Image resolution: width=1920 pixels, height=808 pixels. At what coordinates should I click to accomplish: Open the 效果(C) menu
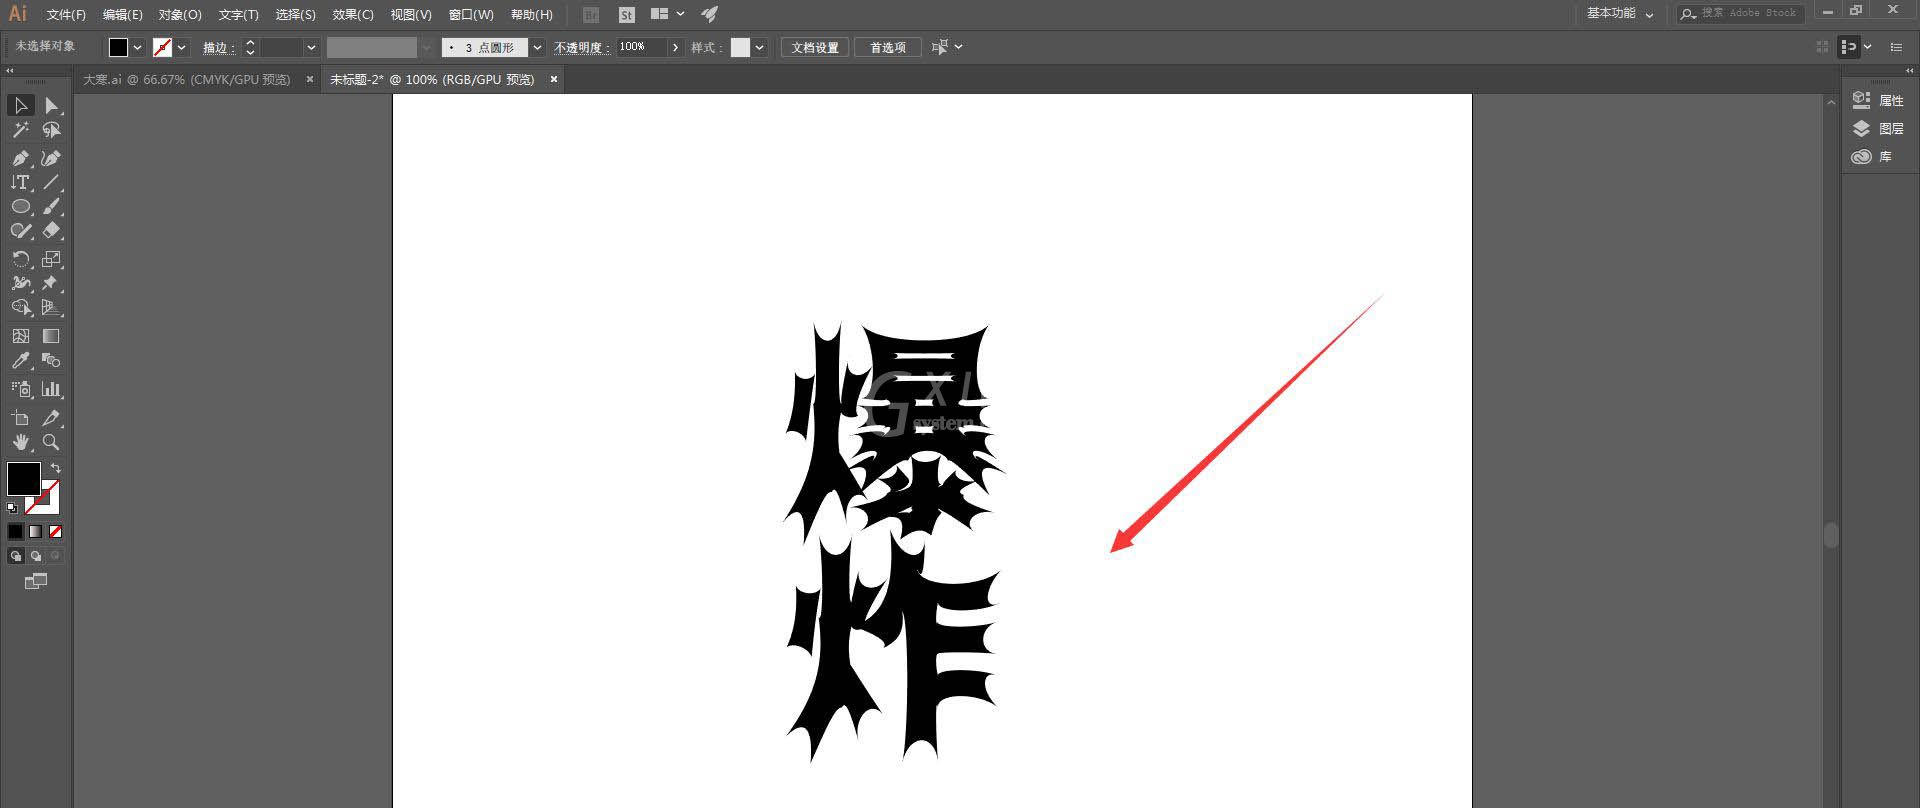(353, 14)
